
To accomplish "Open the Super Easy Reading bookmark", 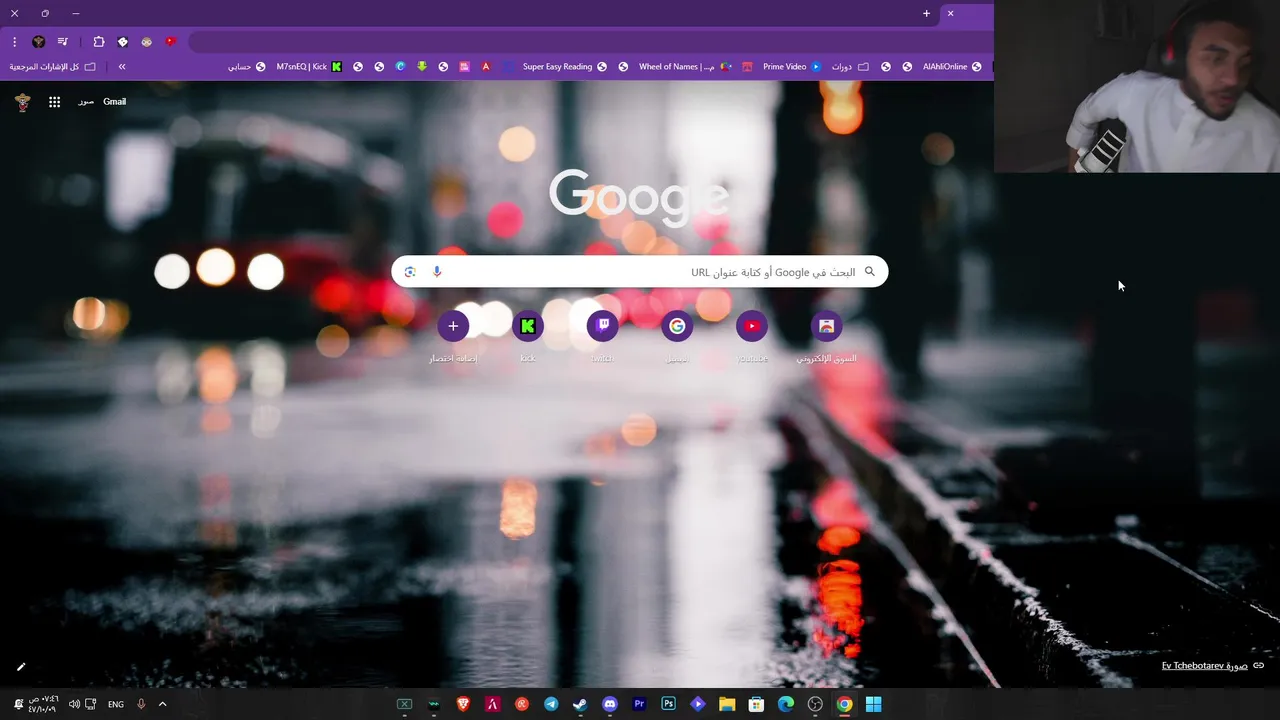I will 564,67.
